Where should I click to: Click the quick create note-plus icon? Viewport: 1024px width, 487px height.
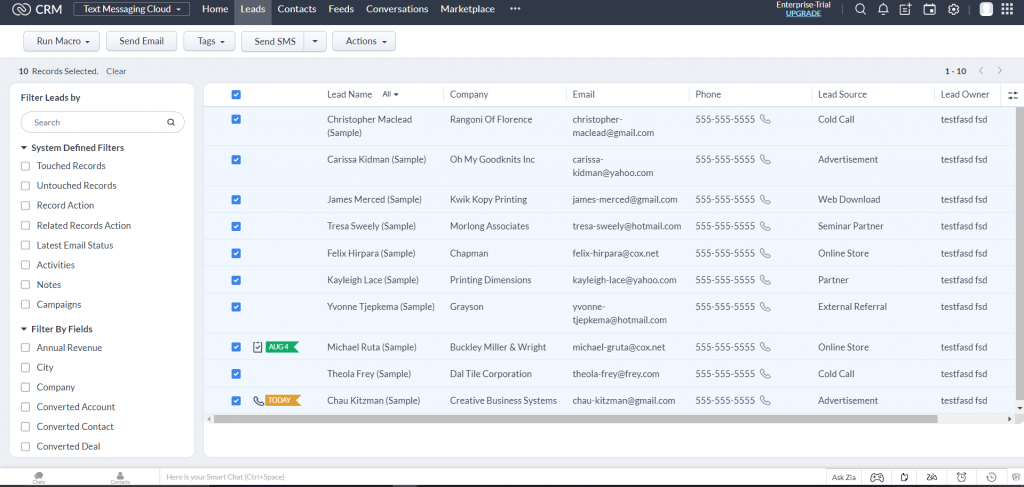click(905, 9)
